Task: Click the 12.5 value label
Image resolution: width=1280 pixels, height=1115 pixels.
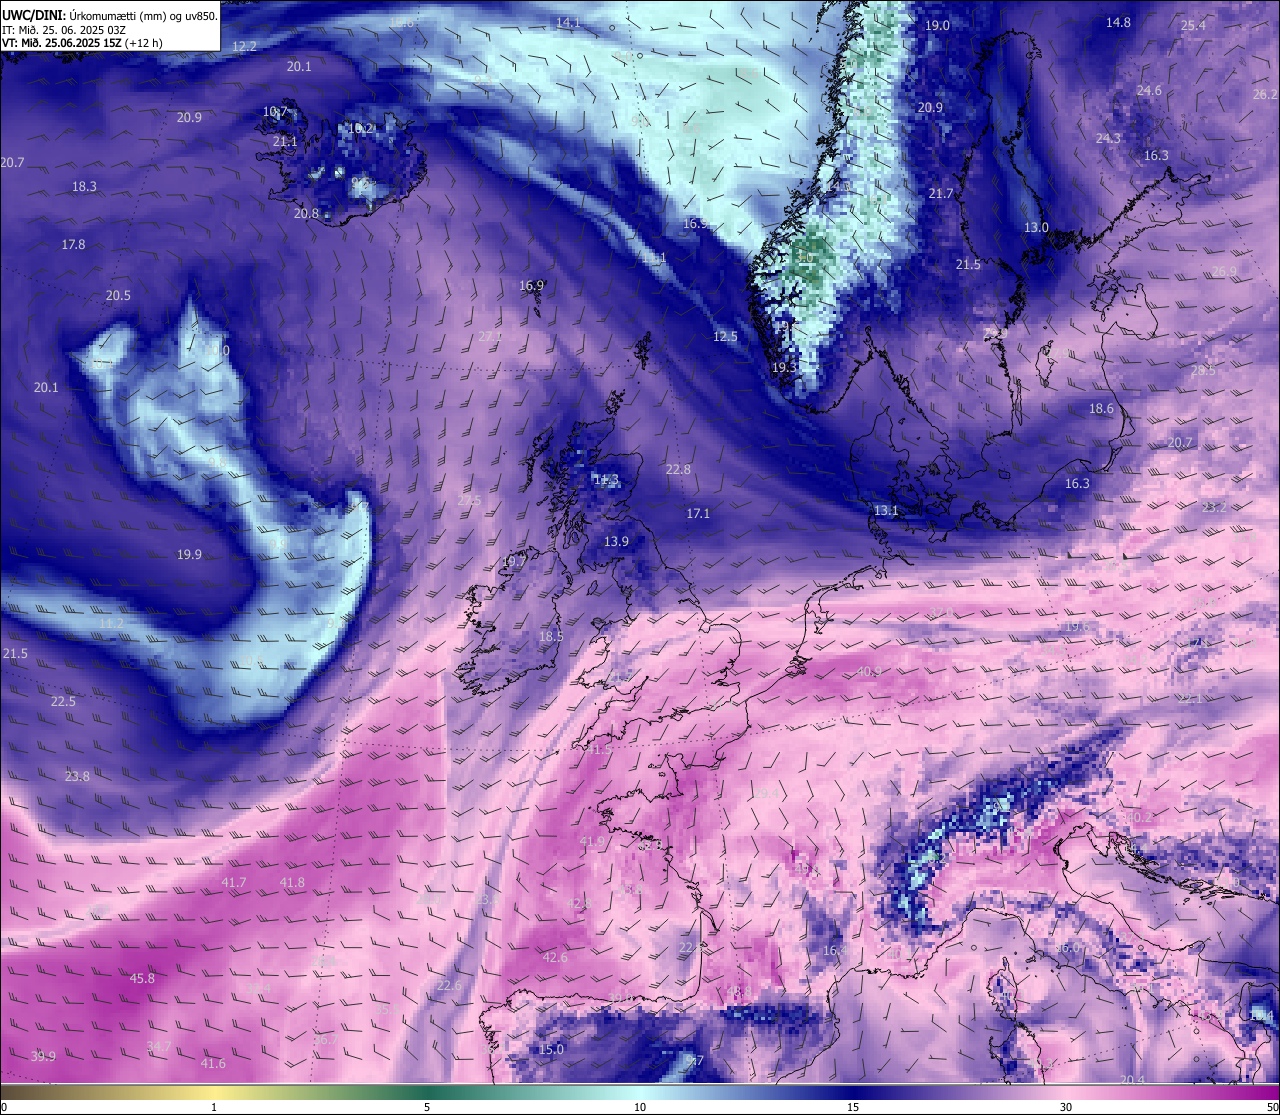Action: click(725, 336)
